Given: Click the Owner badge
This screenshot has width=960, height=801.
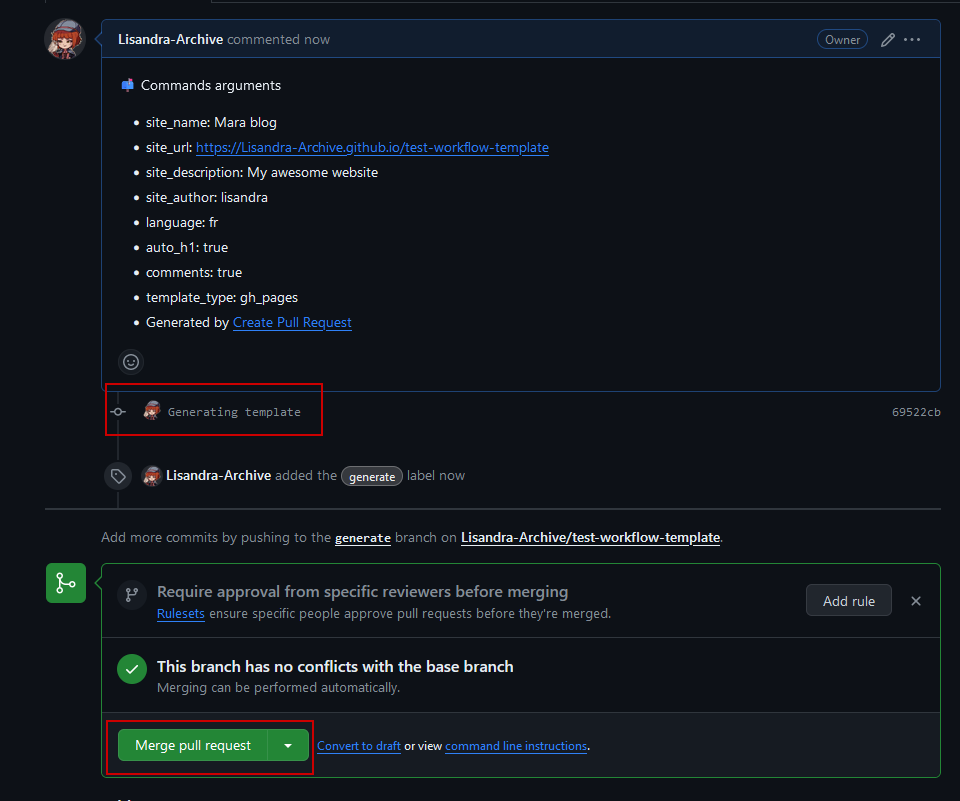Looking at the screenshot, I should [x=842, y=40].
